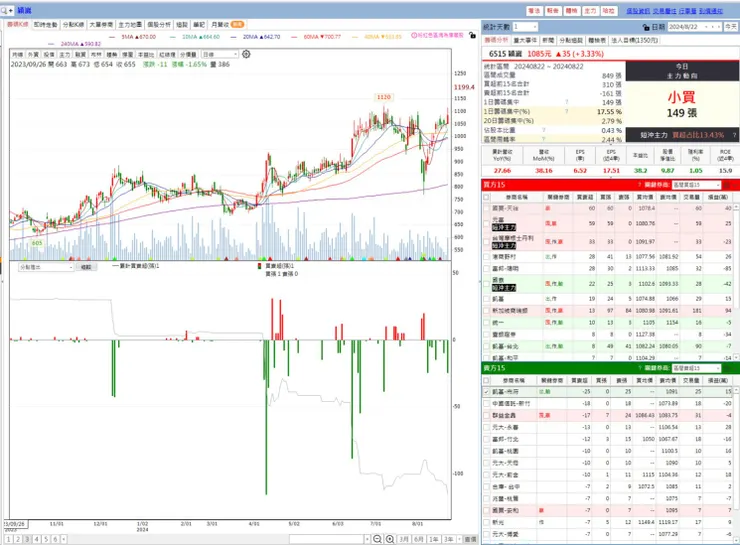Click the 買方15 table vertical scrollbar

[x=736, y=282]
